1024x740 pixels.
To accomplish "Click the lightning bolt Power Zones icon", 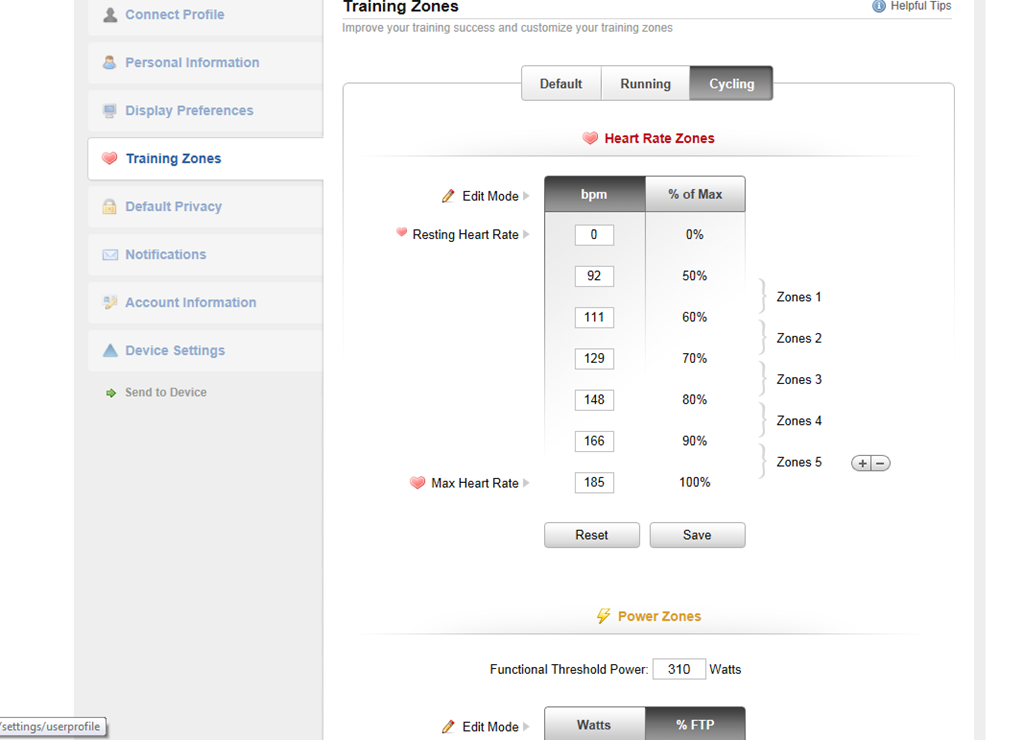I will tap(603, 616).
